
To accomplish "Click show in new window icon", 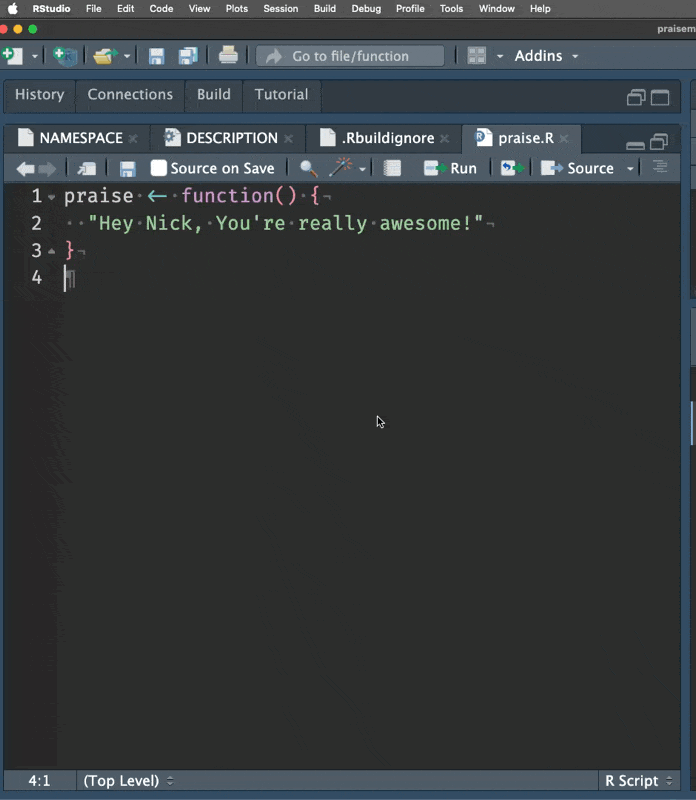I will pos(87,168).
